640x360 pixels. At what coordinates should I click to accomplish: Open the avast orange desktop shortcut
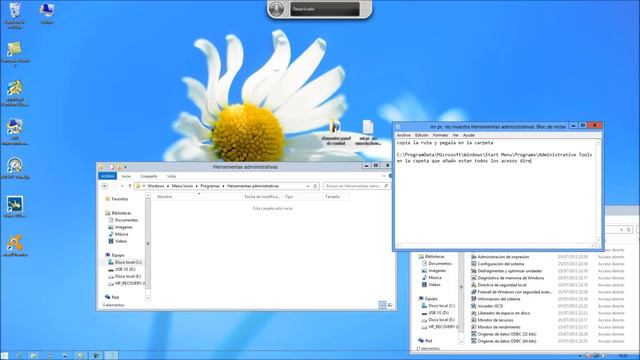click(x=15, y=245)
